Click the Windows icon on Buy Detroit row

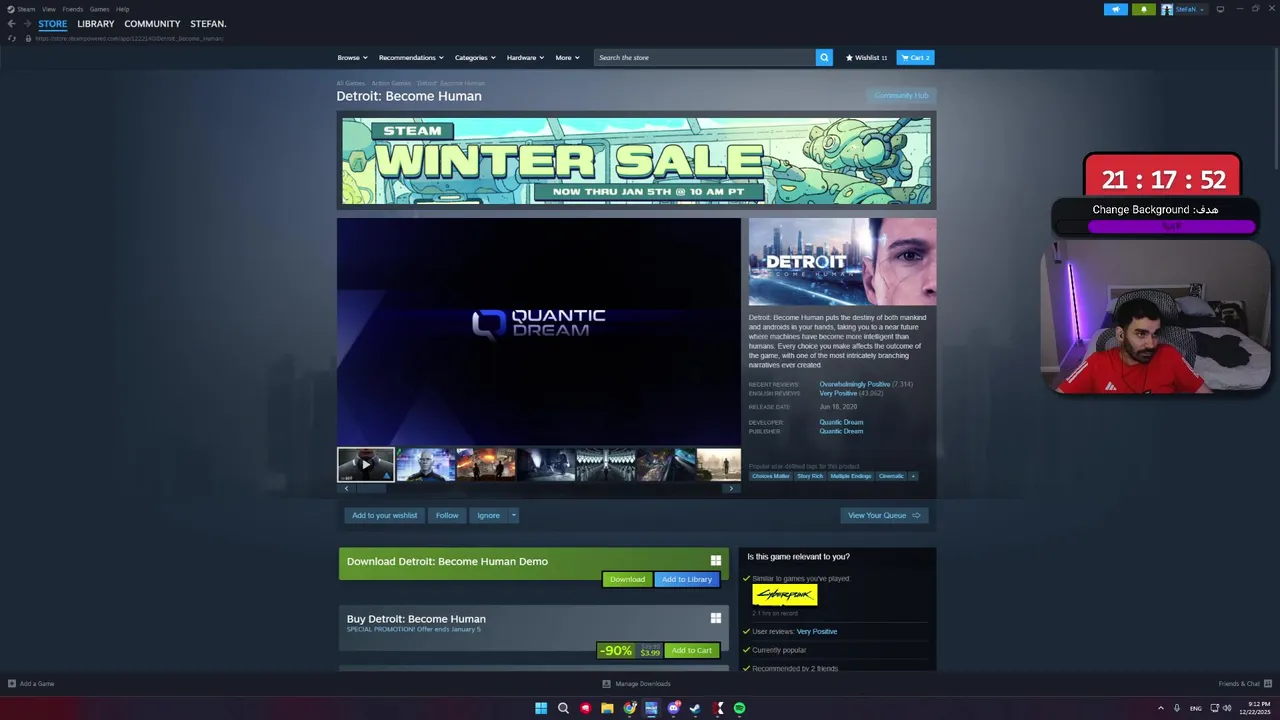coord(715,619)
